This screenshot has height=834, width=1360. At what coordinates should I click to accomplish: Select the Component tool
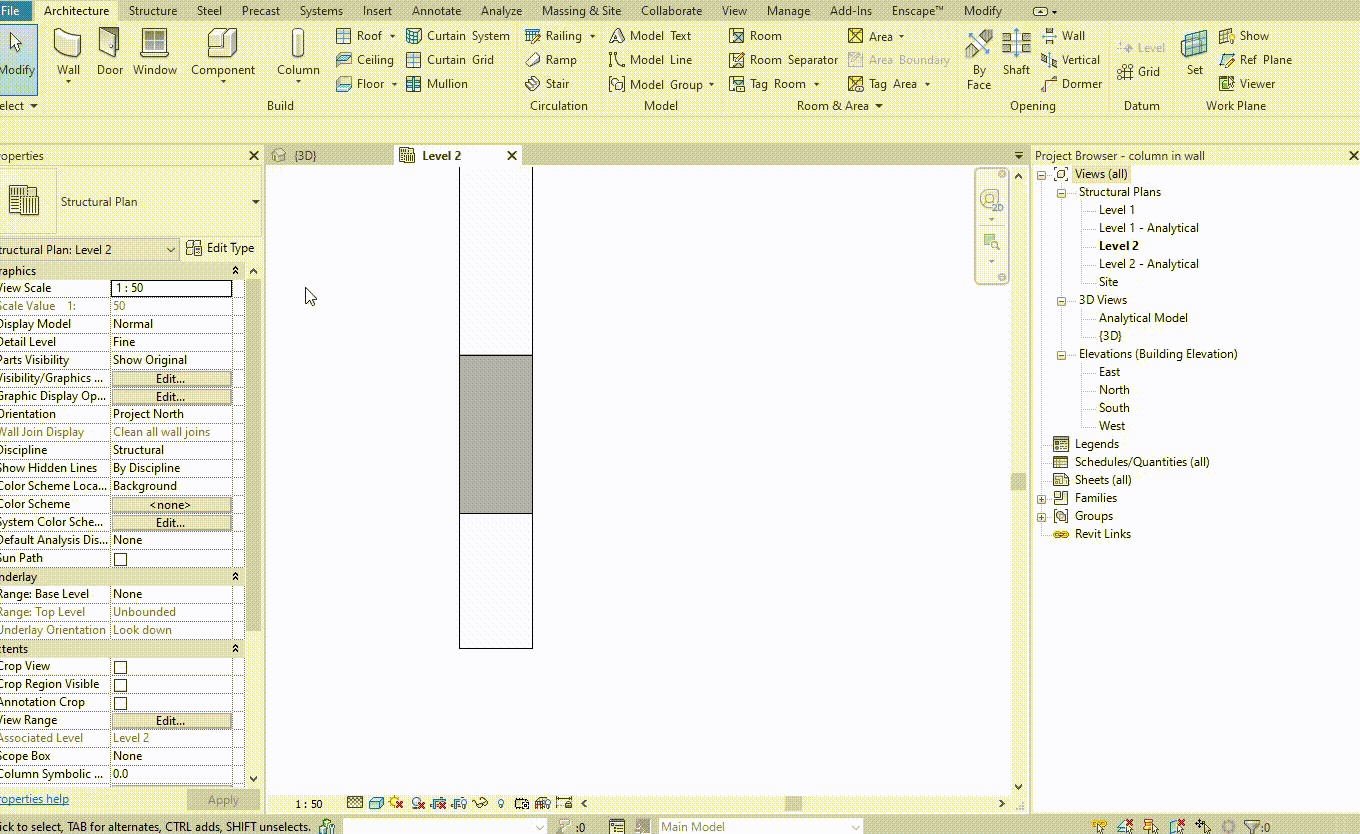(223, 55)
